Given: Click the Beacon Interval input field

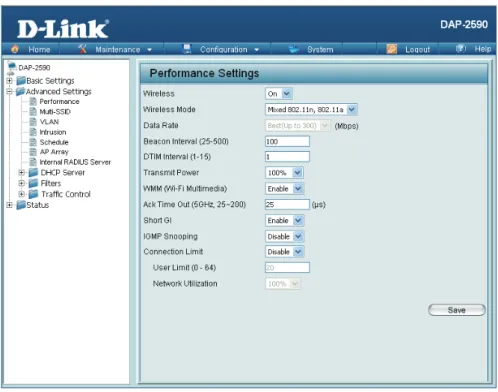Looking at the screenshot, I should coord(287,141).
